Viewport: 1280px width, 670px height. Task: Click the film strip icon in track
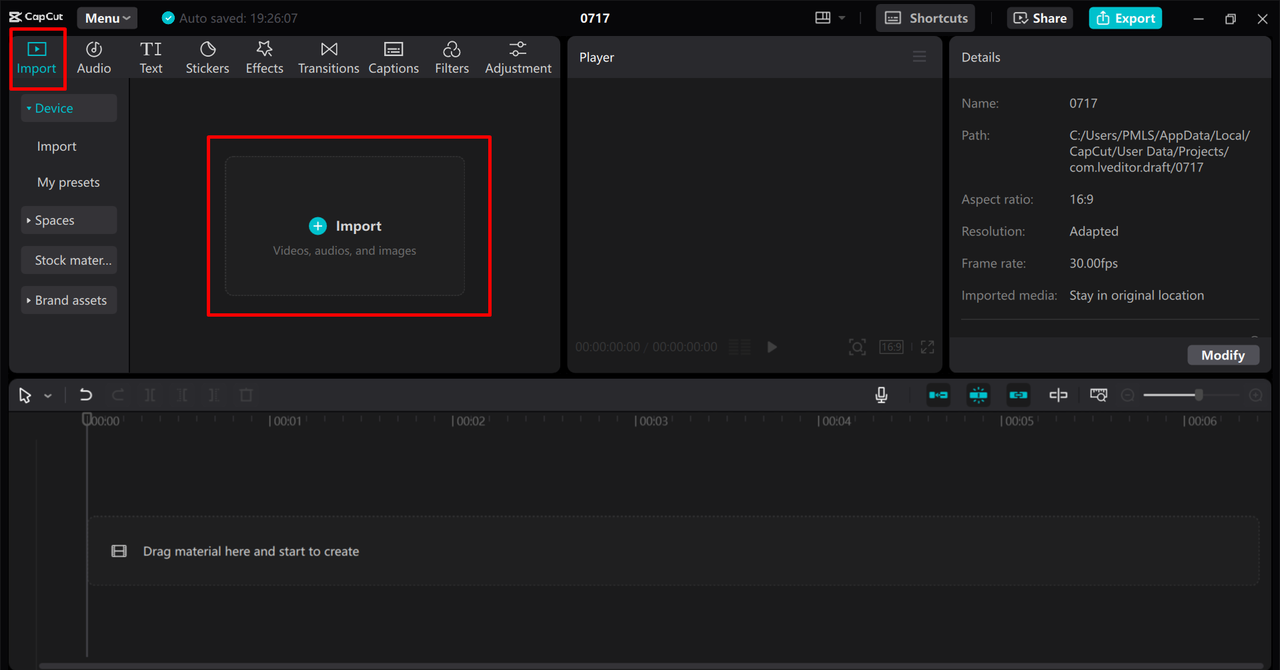(119, 551)
